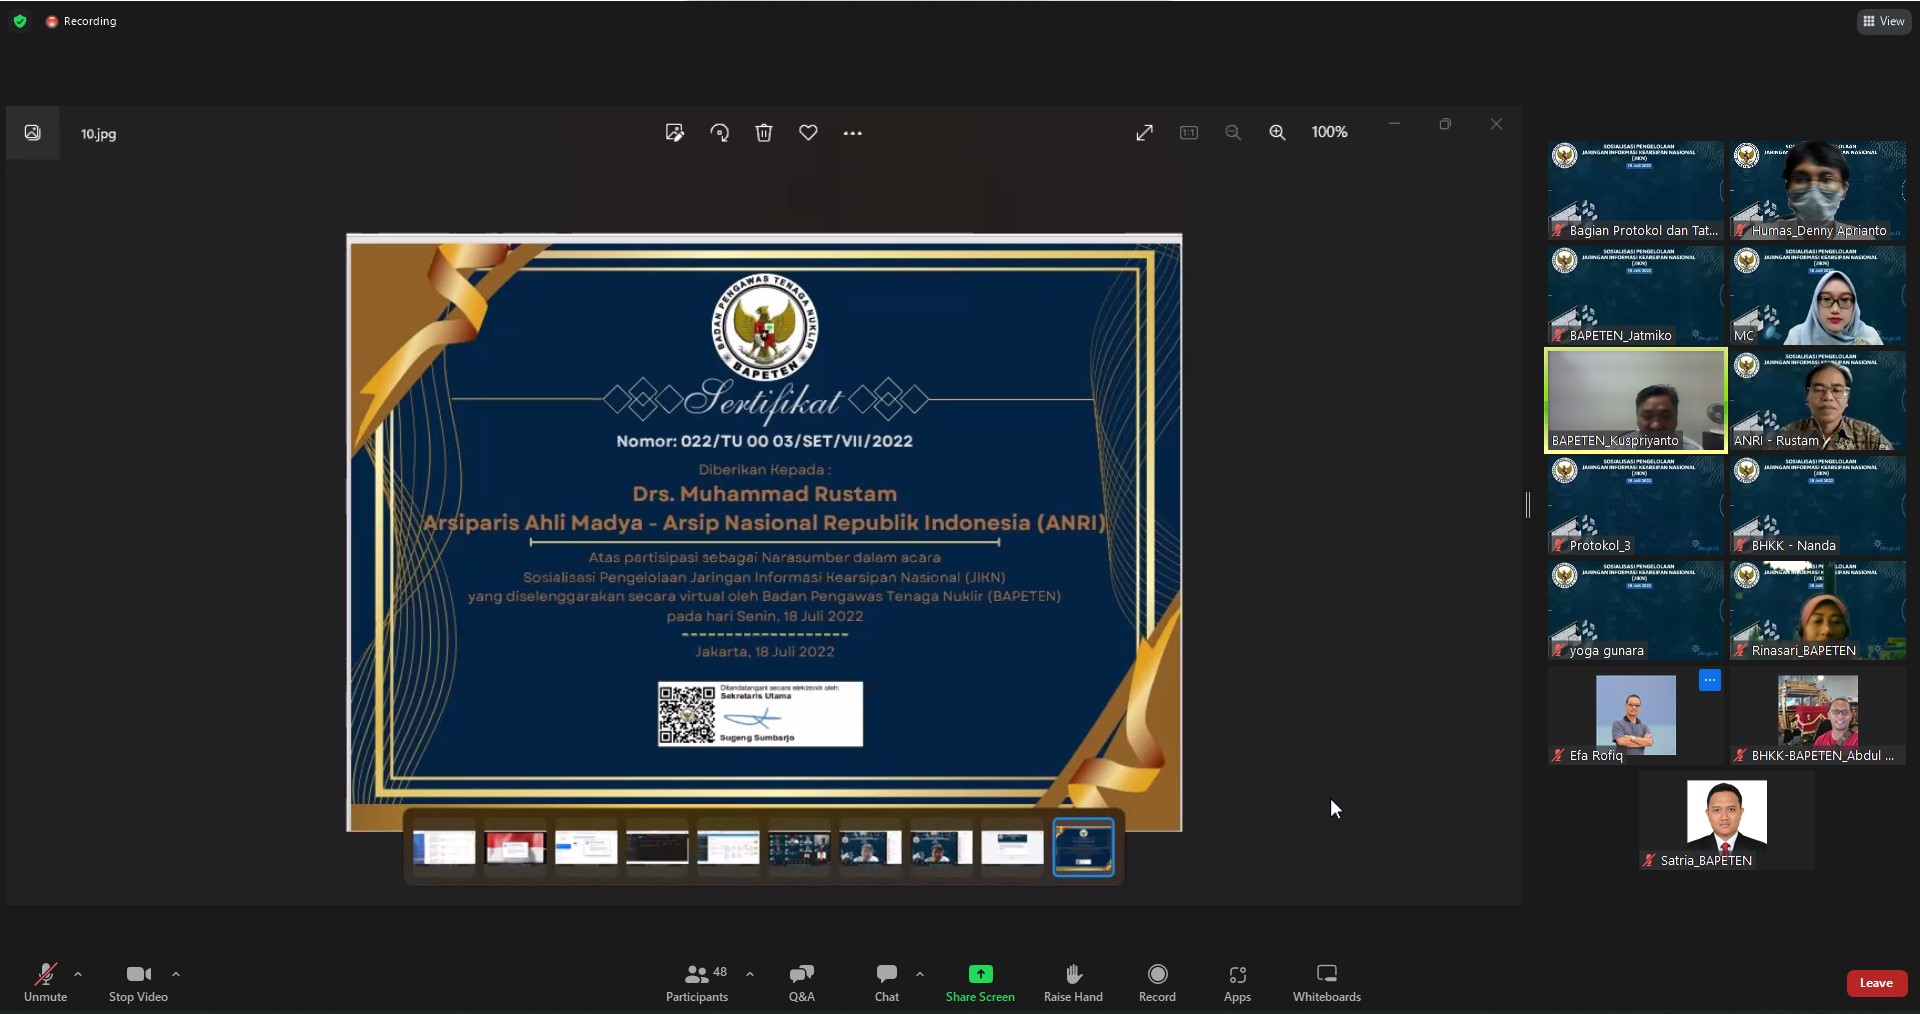Rotate the image in photo viewer

coord(720,132)
